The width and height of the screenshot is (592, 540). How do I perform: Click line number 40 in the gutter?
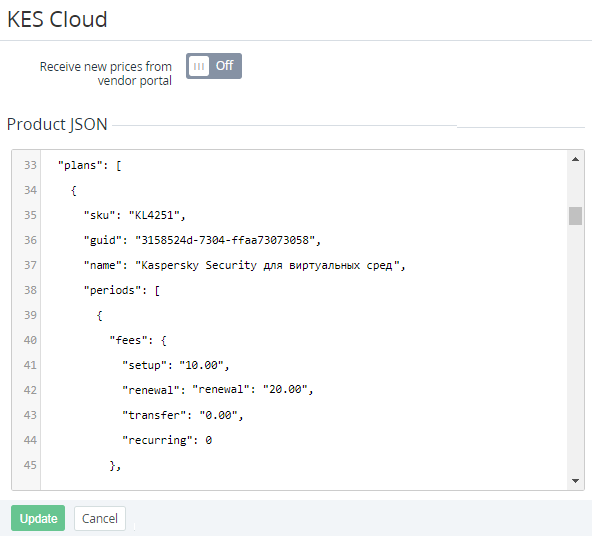(x=30, y=340)
